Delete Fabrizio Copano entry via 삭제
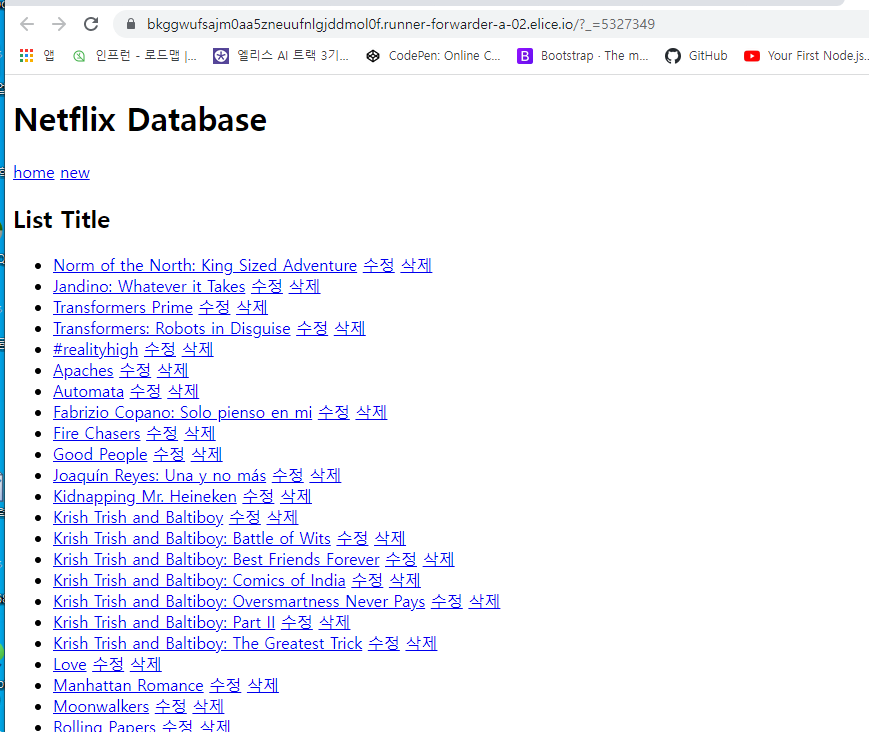Image resolution: width=869 pixels, height=732 pixels. click(x=371, y=413)
